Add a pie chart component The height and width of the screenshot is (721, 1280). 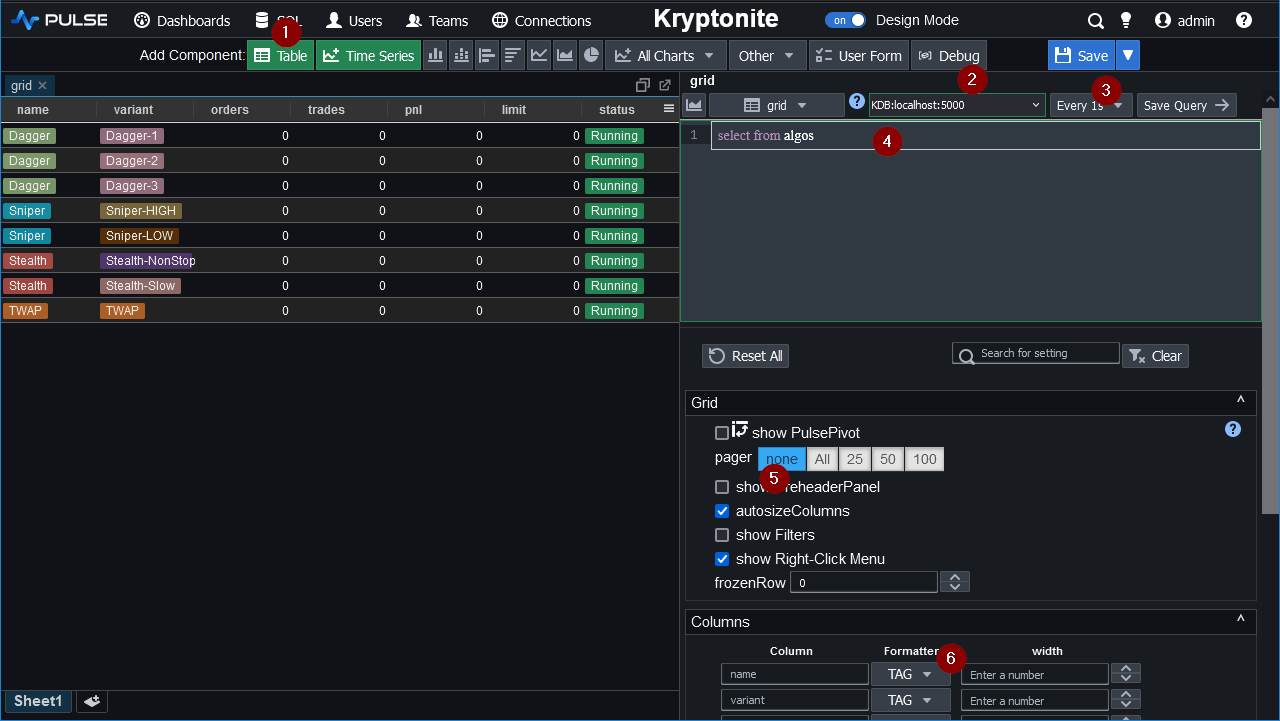pyautogui.click(x=591, y=56)
